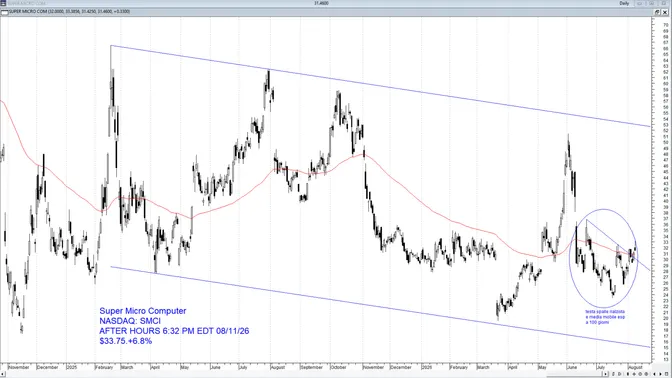Click the last icon in bottom-right toolbar
672x378 pixels.
(x=666, y=374)
